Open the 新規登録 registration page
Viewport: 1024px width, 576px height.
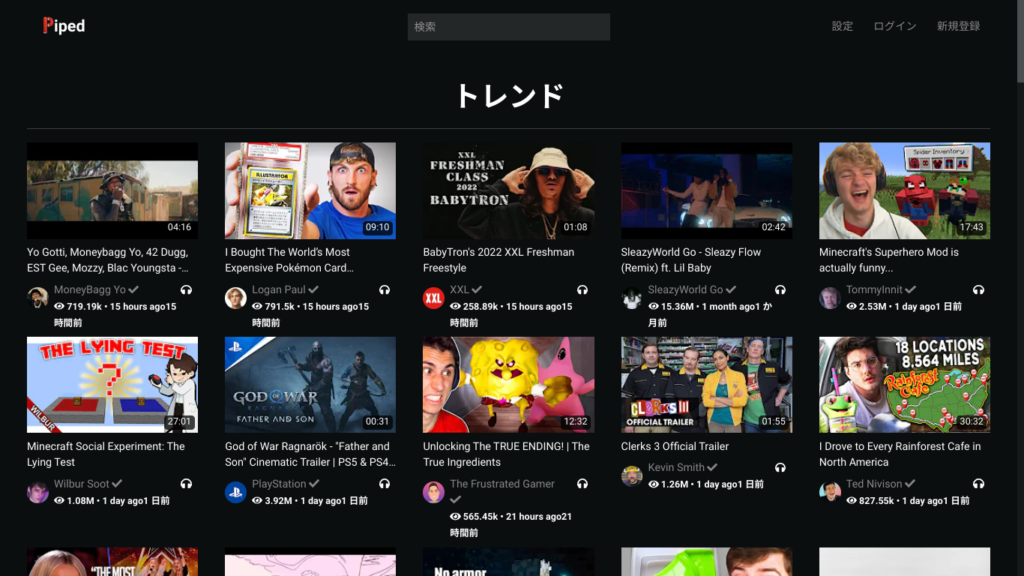click(958, 26)
